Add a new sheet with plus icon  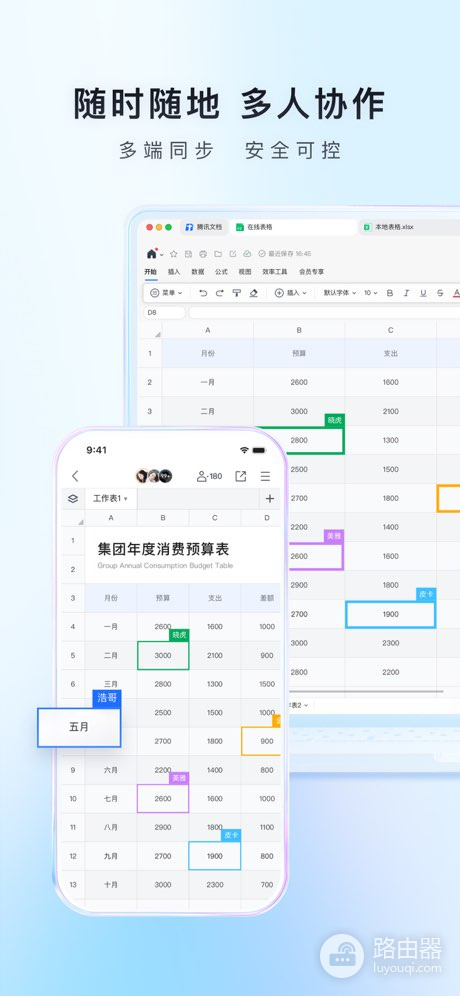(x=269, y=499)
